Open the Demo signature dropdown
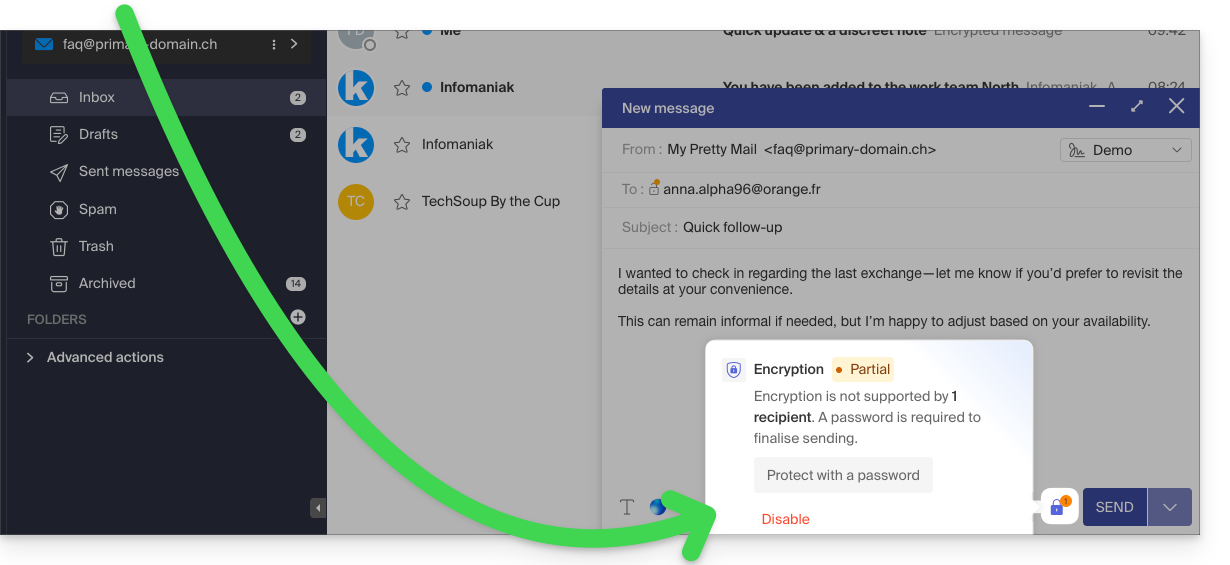Screen dimensions: 1230x565 pyautogui.click(x=1125, y=150)
